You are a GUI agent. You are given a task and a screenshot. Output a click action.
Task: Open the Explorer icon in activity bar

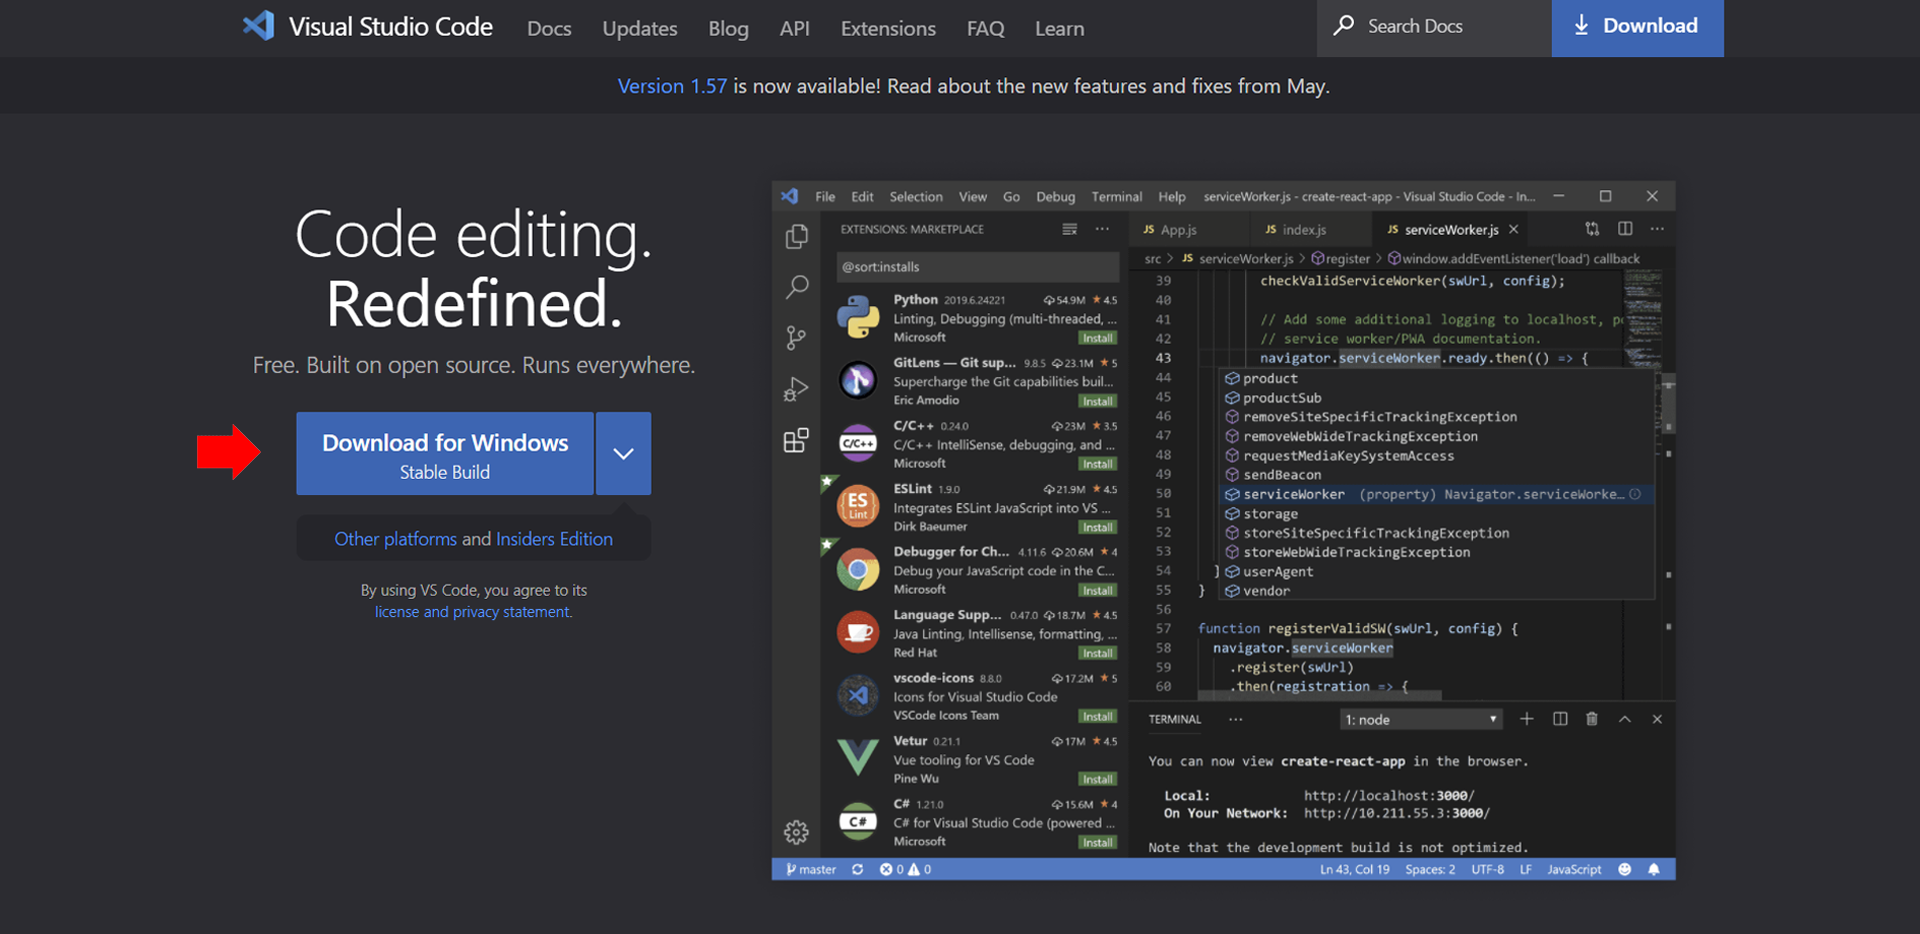coord(797,236)
